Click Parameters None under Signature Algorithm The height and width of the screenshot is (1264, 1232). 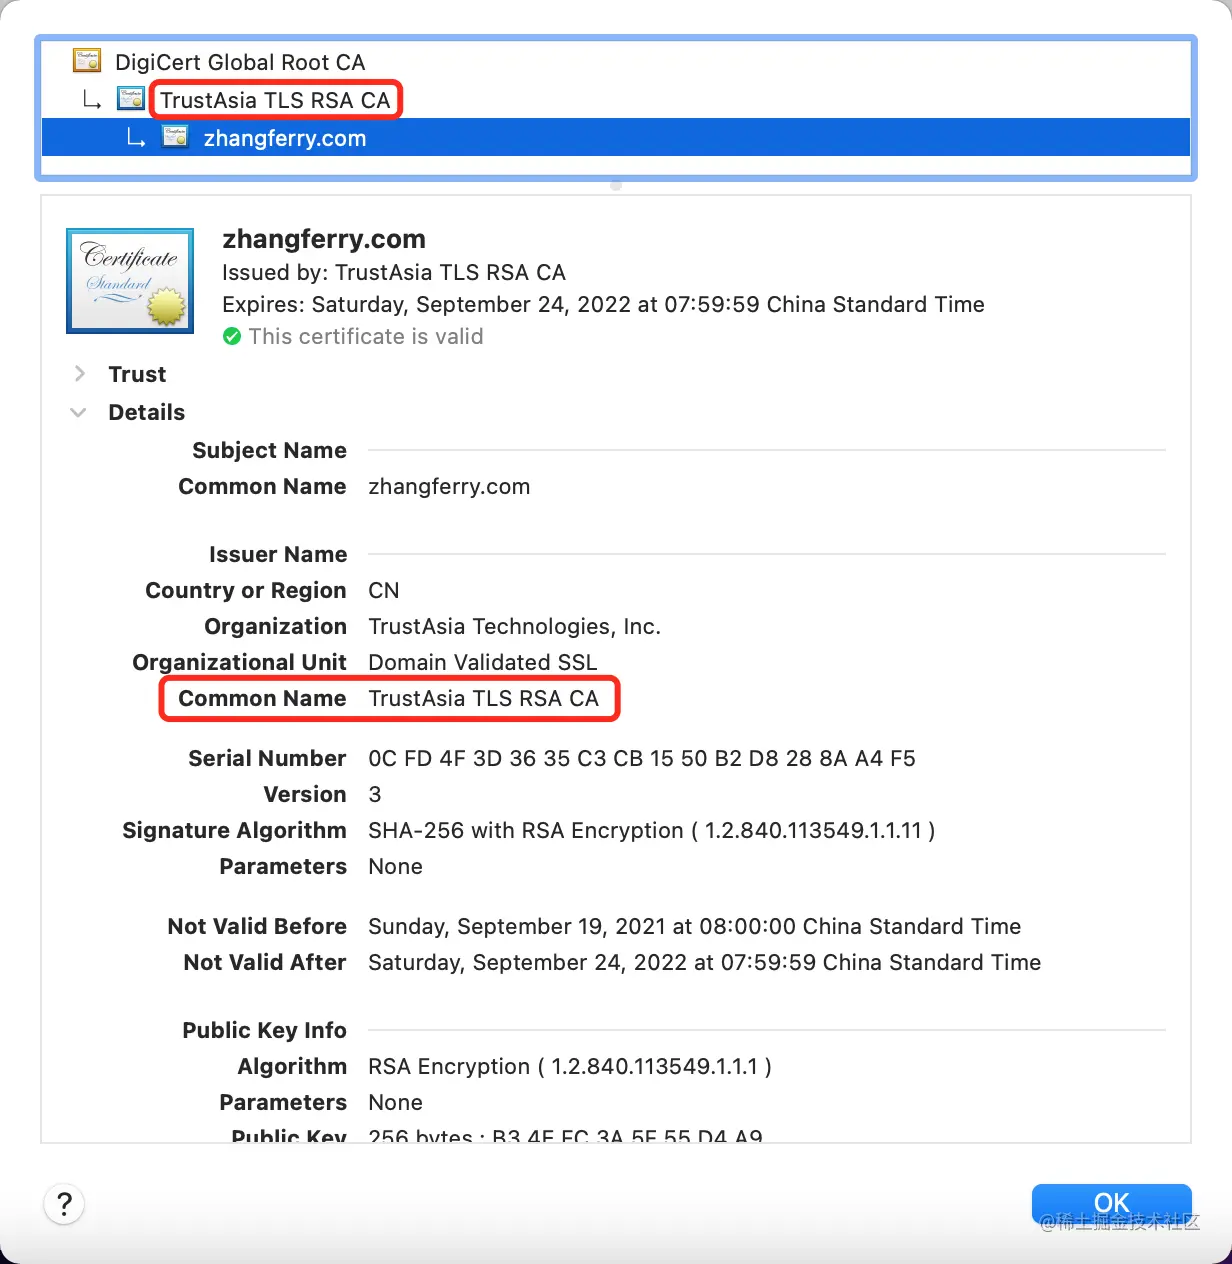pos(395,866)
